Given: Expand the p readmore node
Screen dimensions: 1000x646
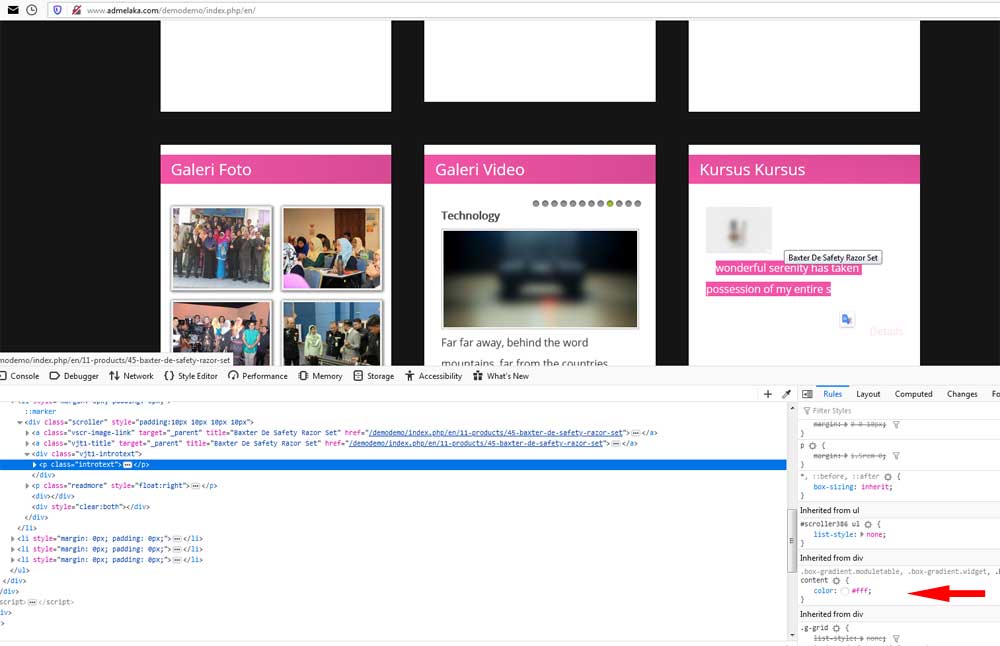Looking at the screenshot, I should click(27, 486).
